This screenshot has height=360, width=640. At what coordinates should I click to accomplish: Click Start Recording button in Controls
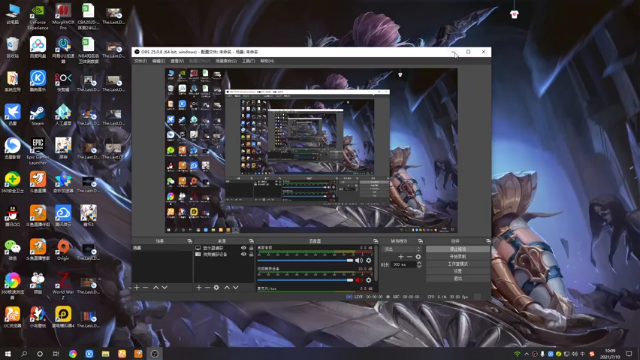tap(458, 256)
